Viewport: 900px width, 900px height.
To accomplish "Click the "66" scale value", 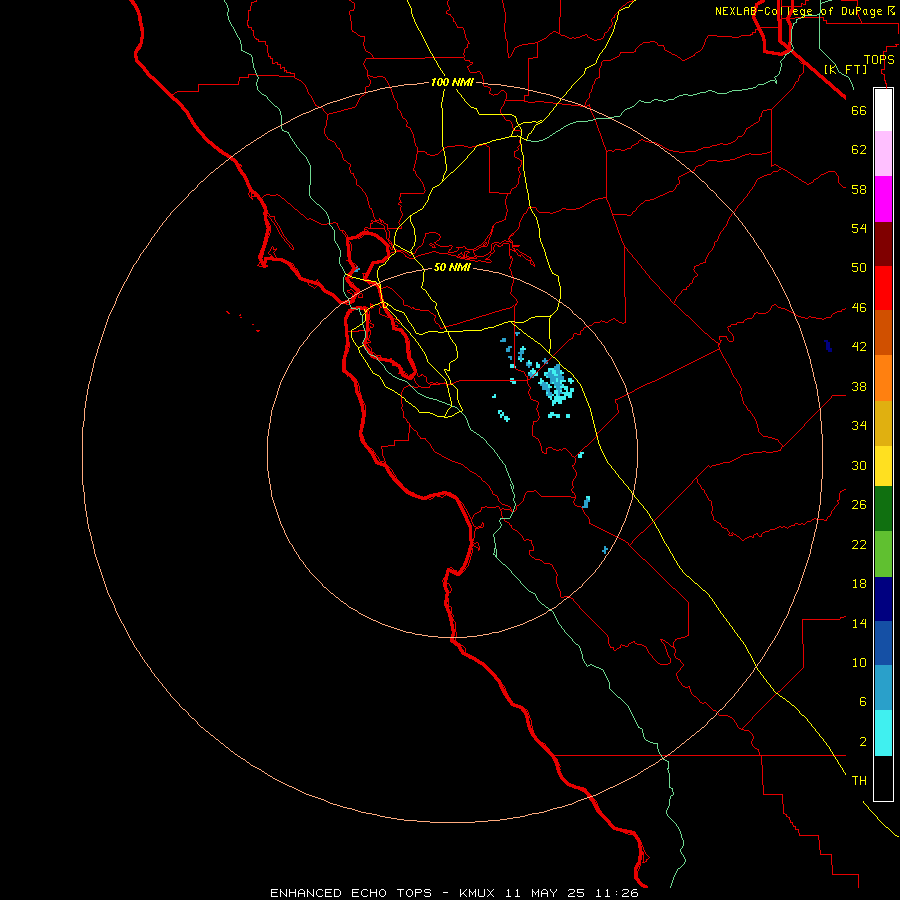I will (859, 110).
